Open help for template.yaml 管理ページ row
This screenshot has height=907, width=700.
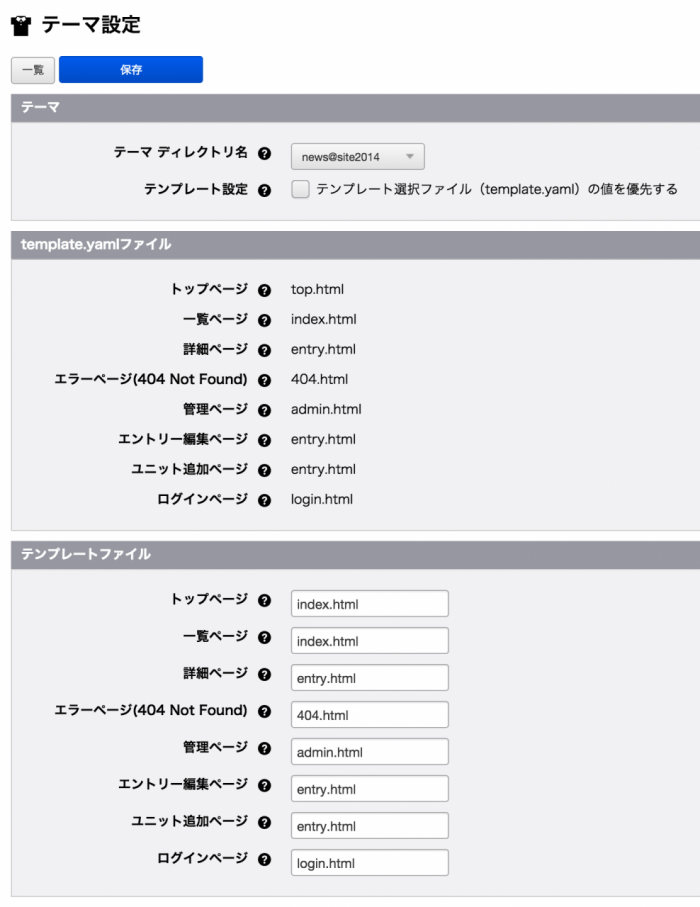click(264, 410)
